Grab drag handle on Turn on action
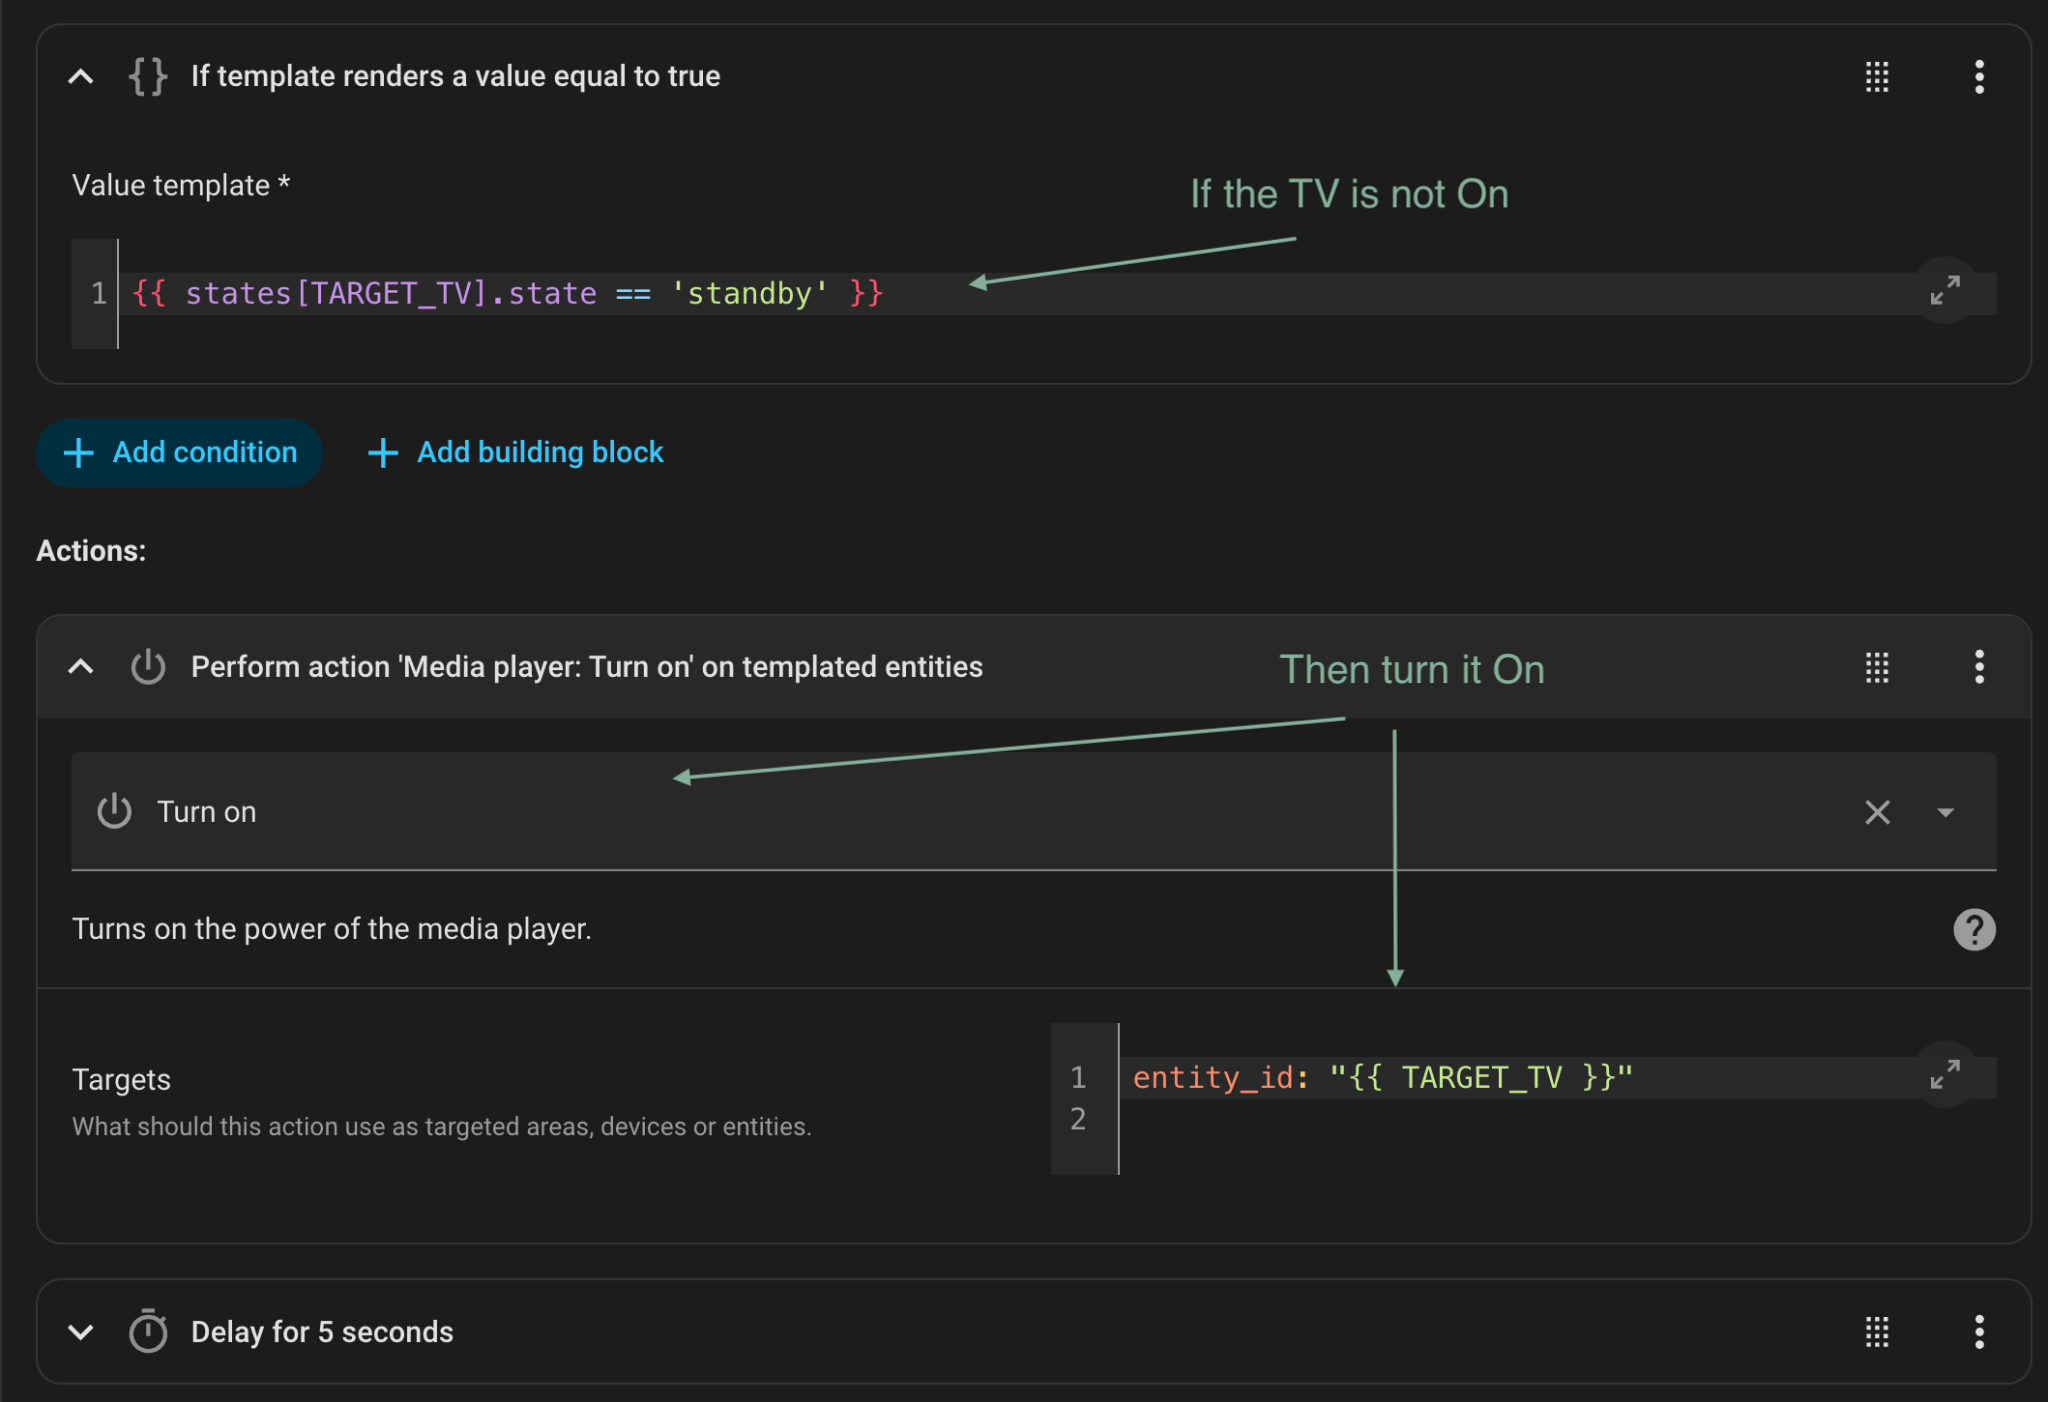This screenshot has height=1402, width=2048. (x=1877, y=667)
